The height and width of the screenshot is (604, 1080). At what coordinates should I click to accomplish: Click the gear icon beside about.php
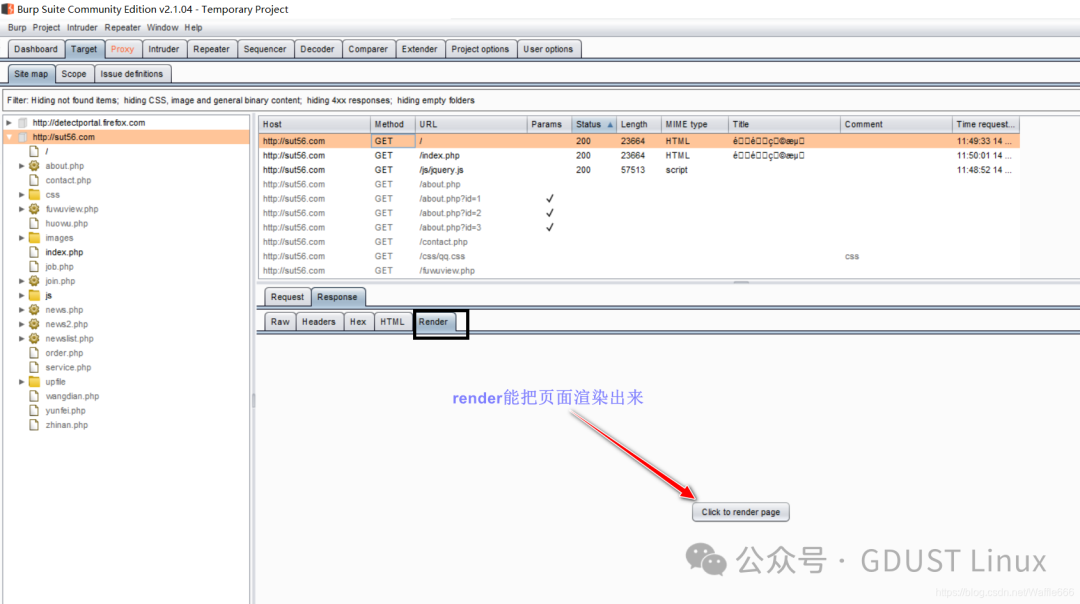pos(34,166)
